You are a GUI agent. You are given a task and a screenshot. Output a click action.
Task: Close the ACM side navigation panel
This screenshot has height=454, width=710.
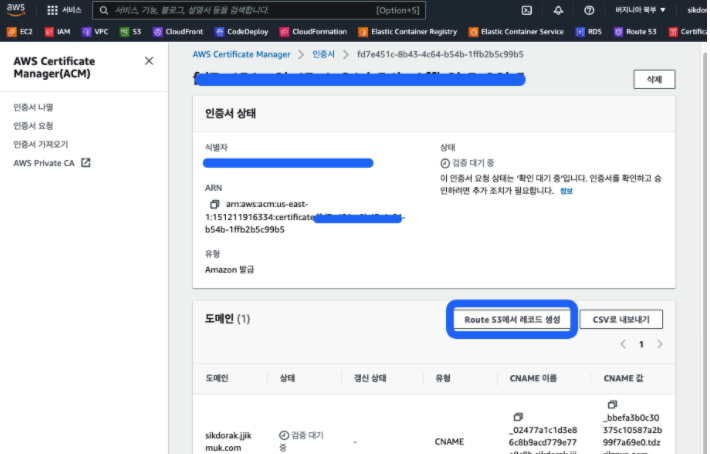click(x=149, y=61)
